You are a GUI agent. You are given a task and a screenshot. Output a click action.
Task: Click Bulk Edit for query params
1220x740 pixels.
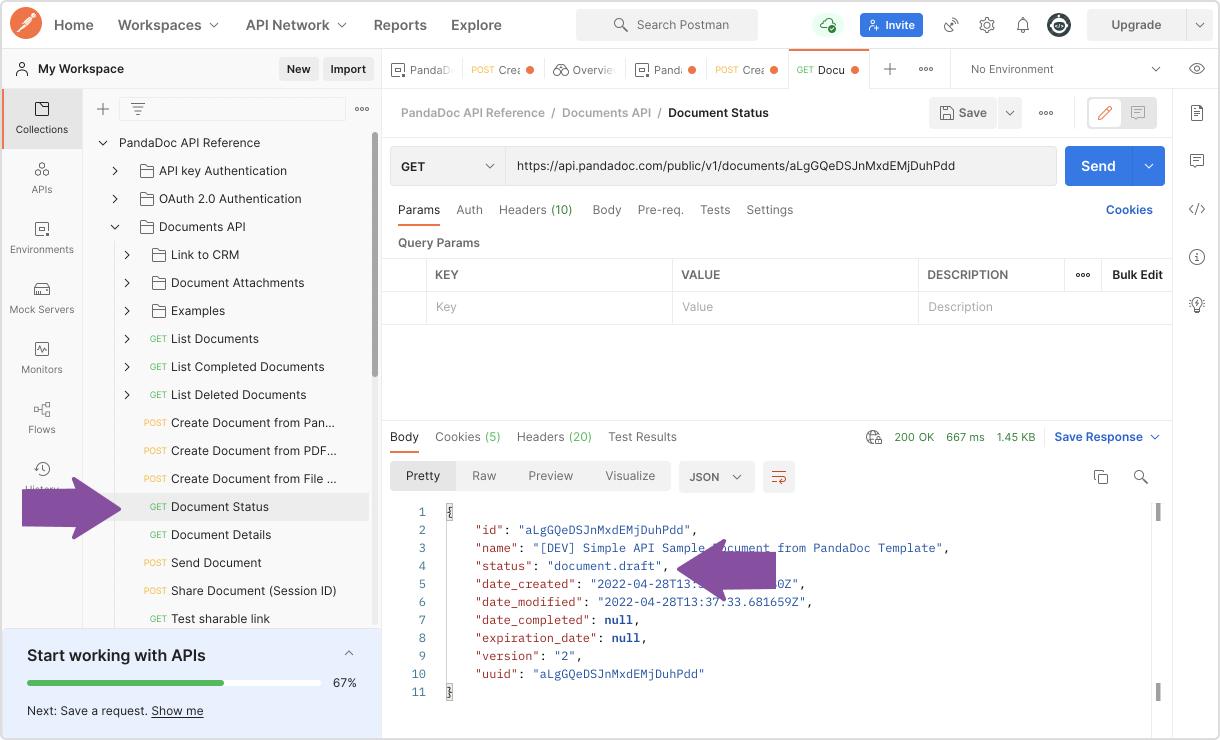coord(1137,275)
